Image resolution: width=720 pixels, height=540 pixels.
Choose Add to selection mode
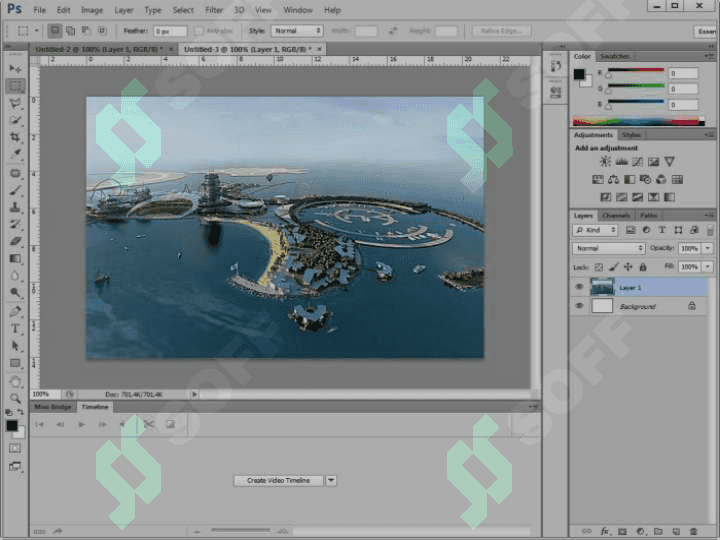click(70, 31)
